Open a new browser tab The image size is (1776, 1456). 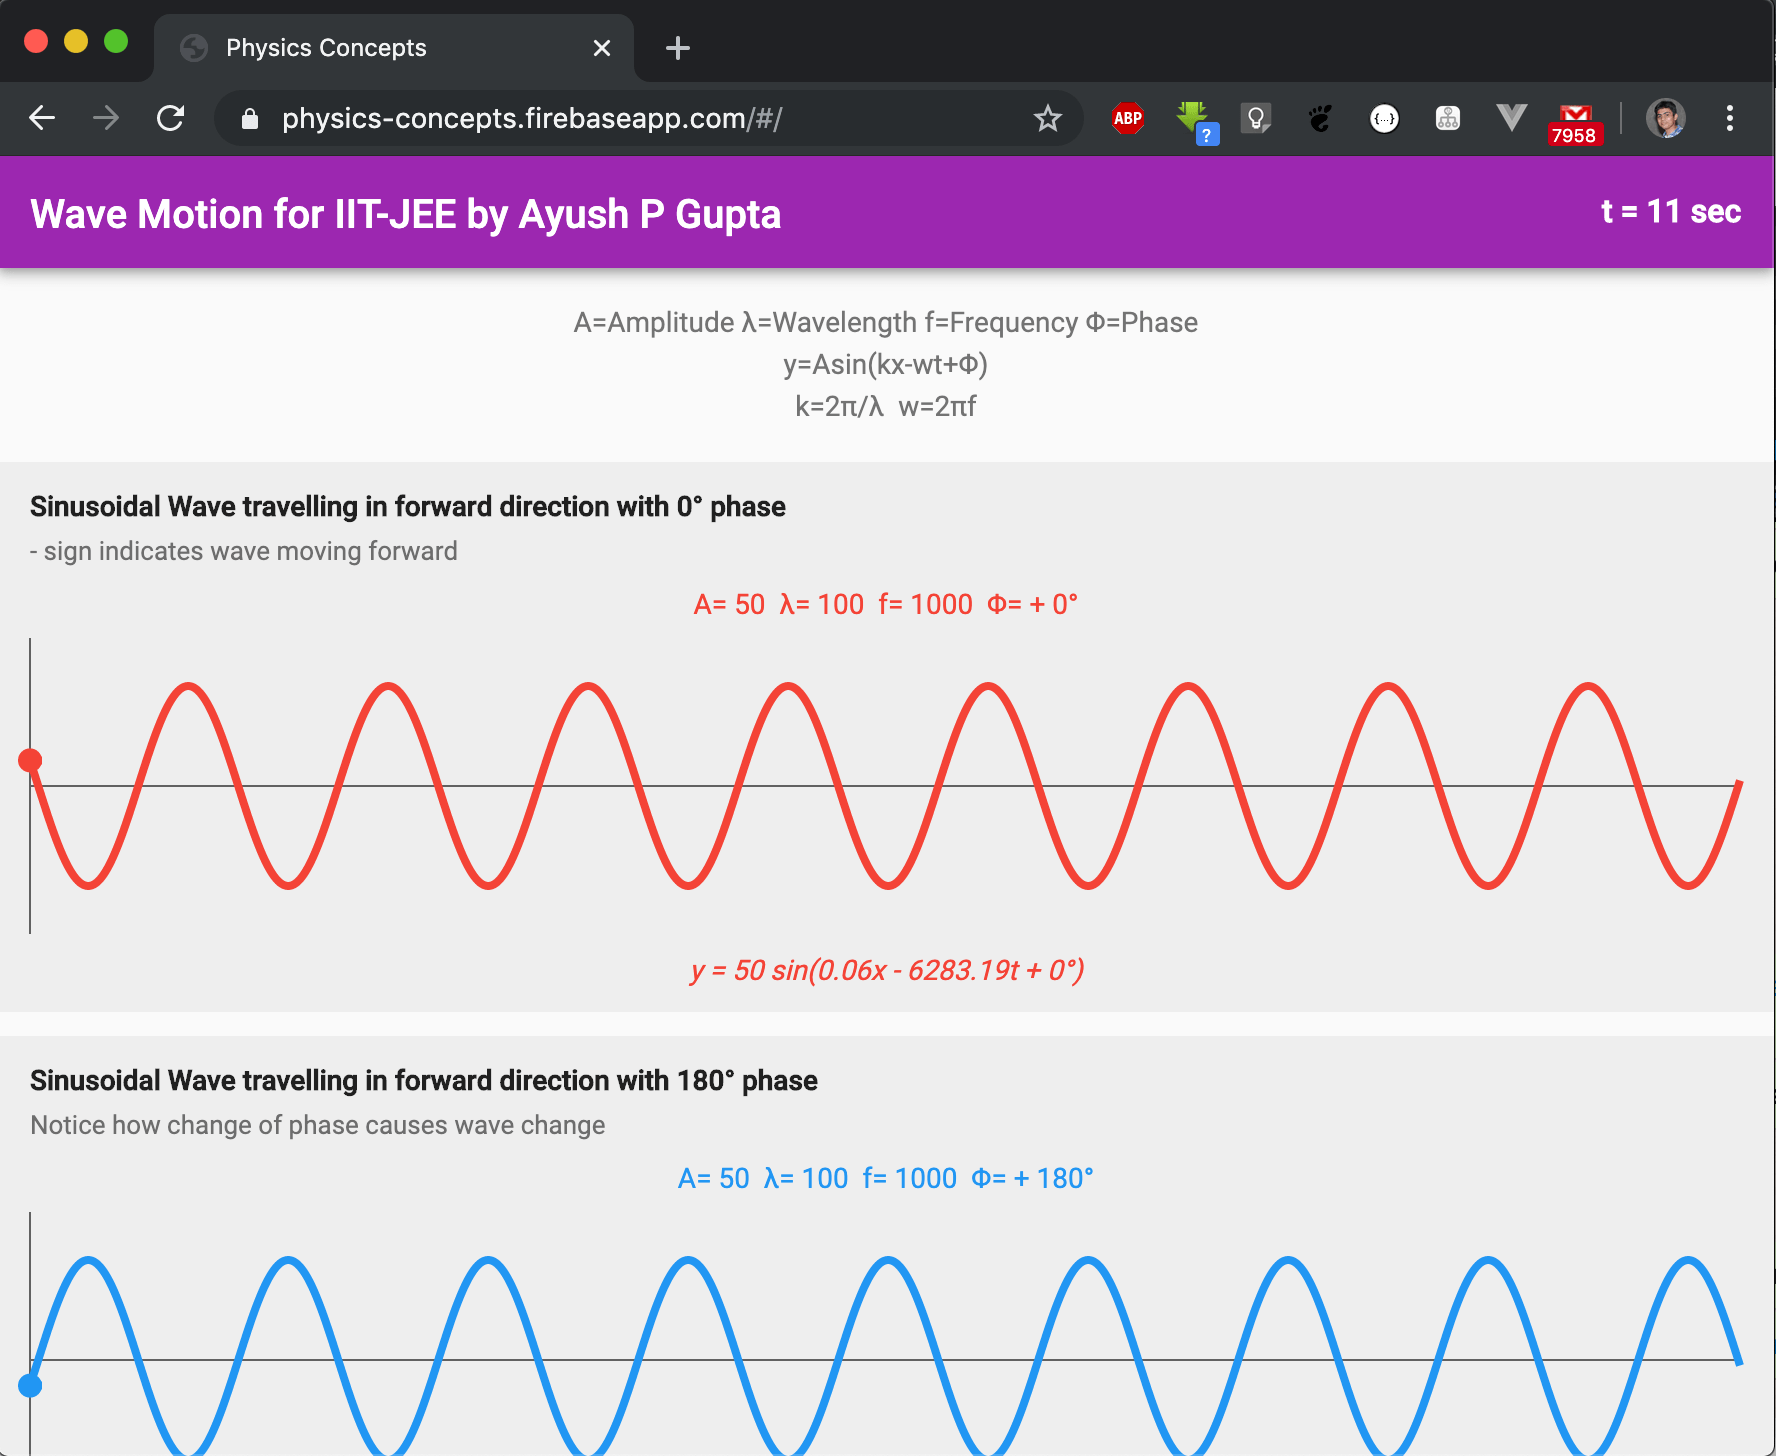(x=677, y=47)
